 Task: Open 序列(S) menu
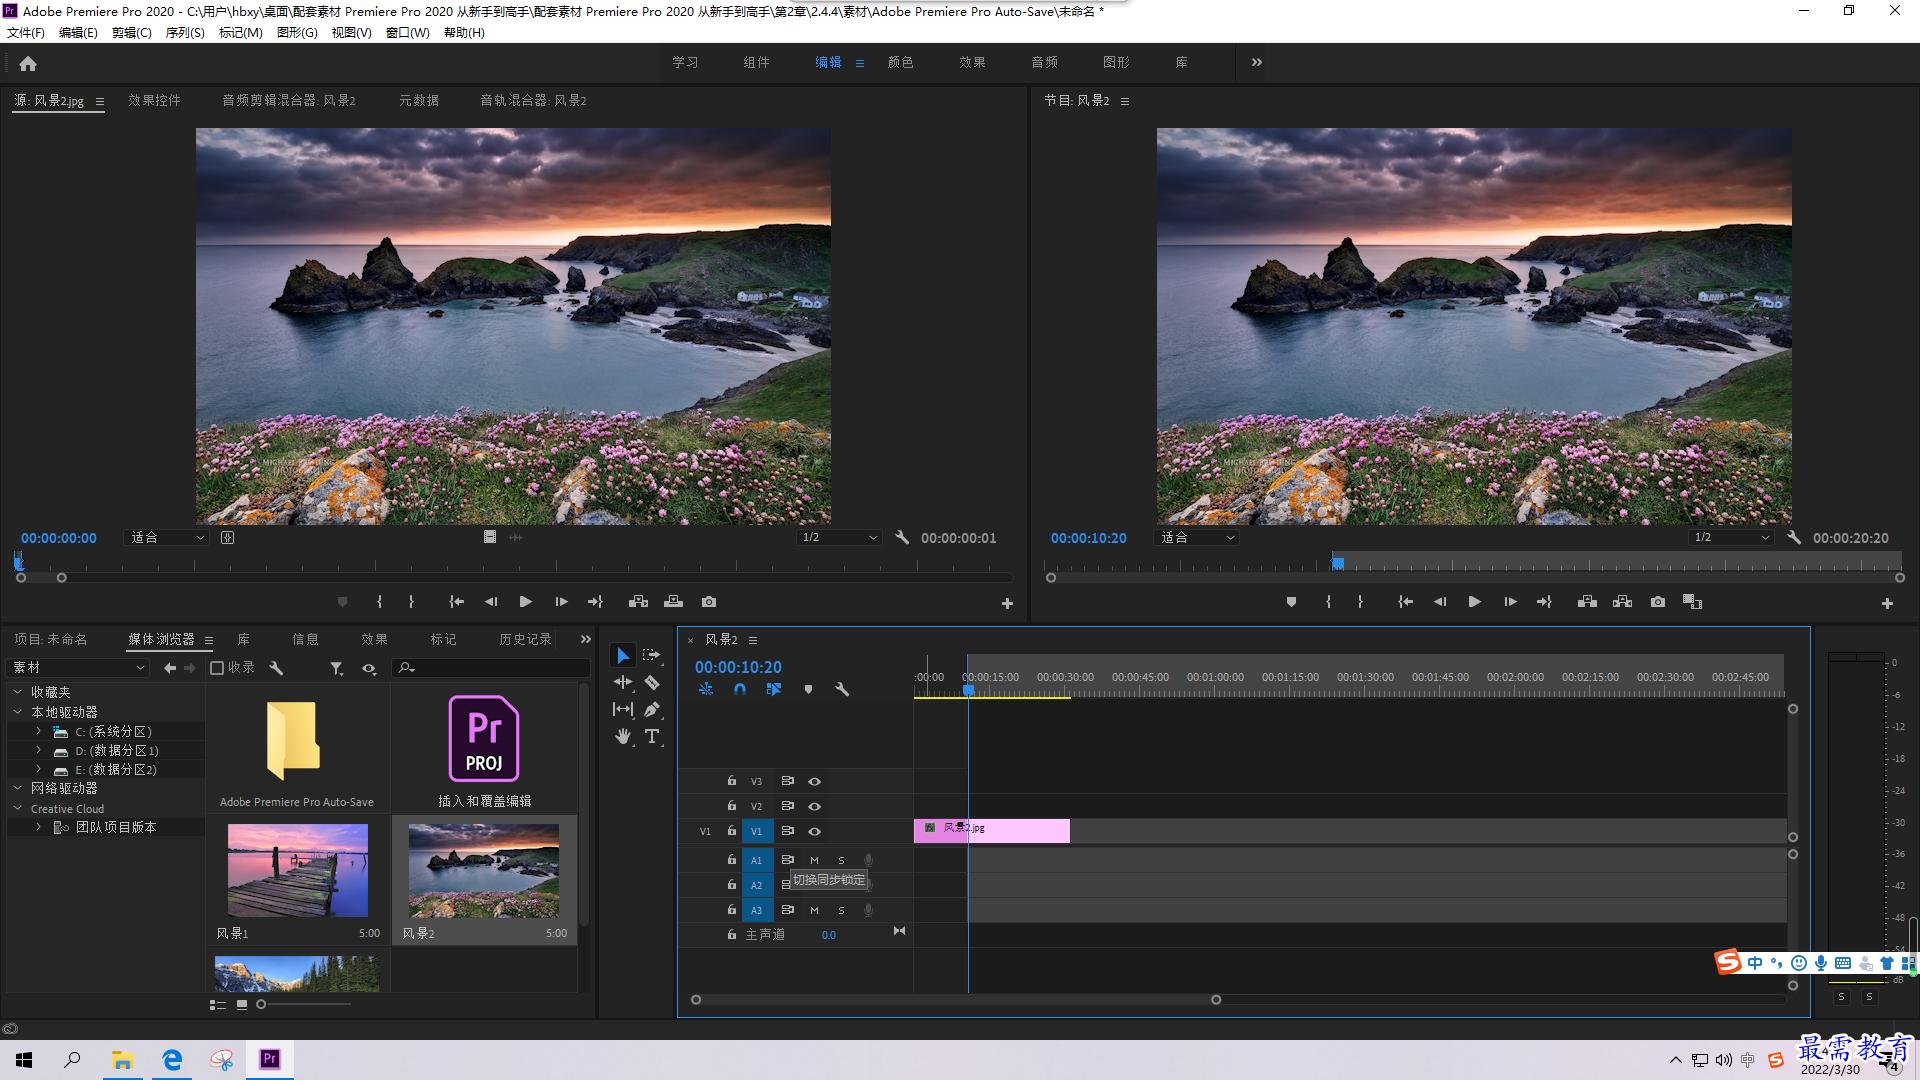pos(185,33)
